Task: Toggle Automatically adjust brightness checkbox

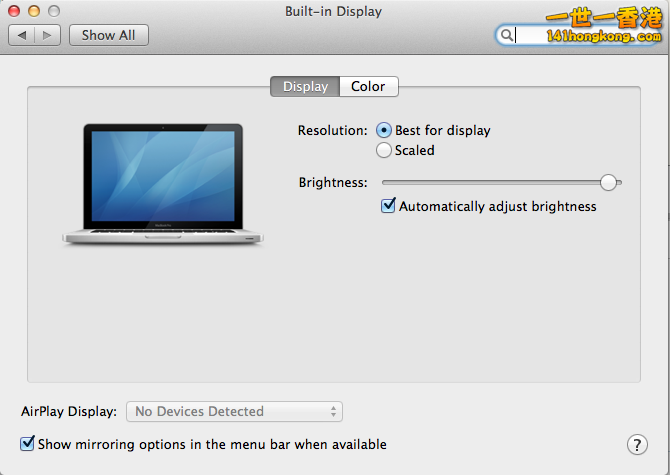Action: coord(388,206)
